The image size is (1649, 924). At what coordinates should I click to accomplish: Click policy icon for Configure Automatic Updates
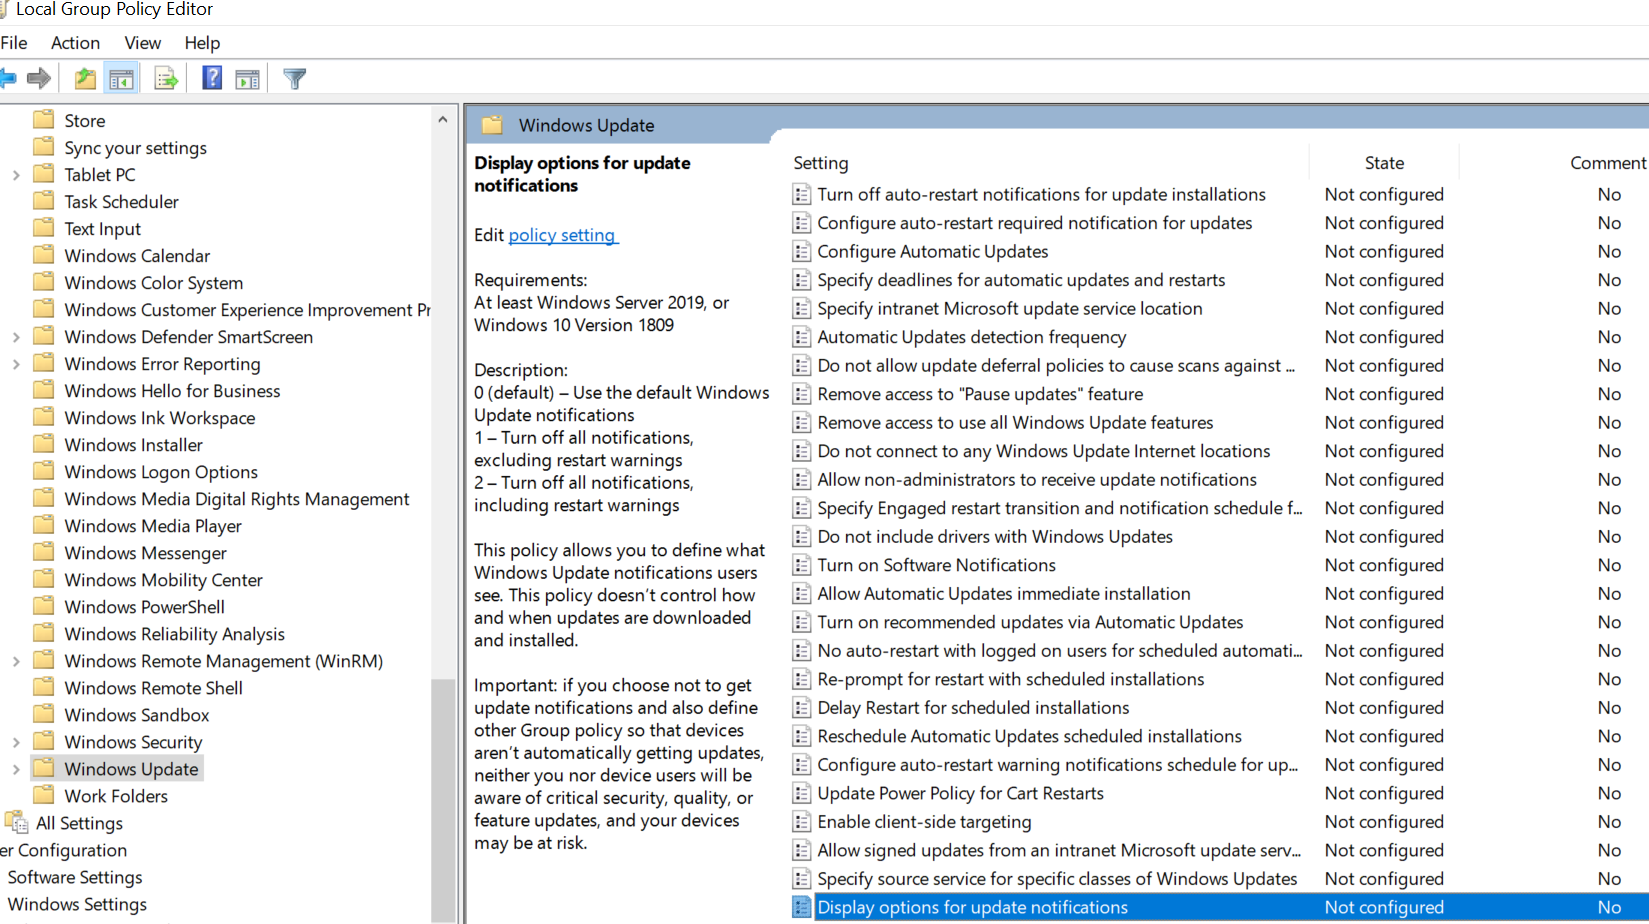pyautogui.click(x=801, y=251)
